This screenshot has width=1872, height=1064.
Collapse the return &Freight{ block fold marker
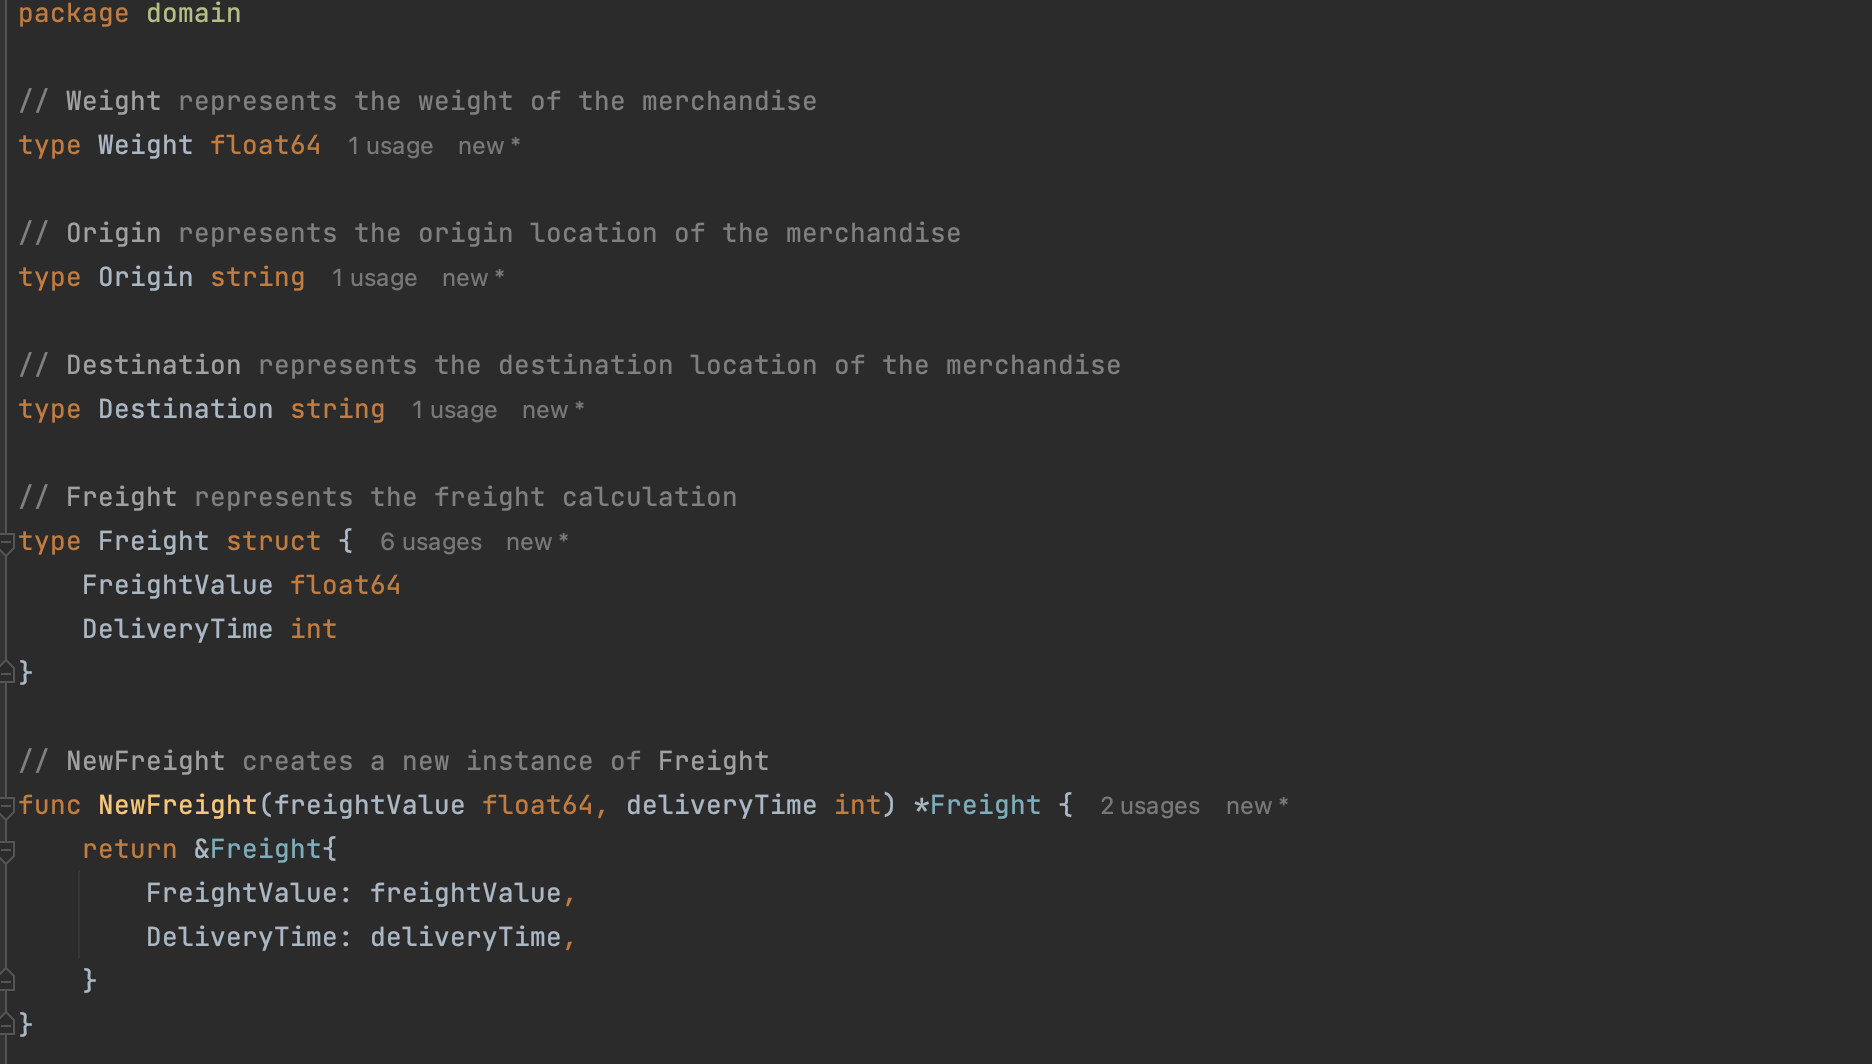6,851
